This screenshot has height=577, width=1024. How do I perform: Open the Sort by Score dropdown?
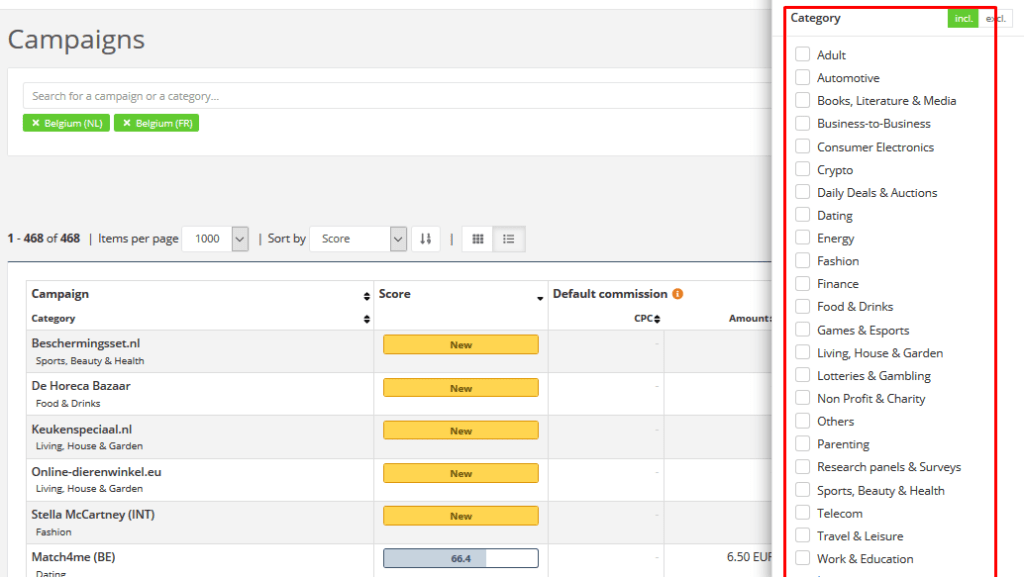point(359,239)
